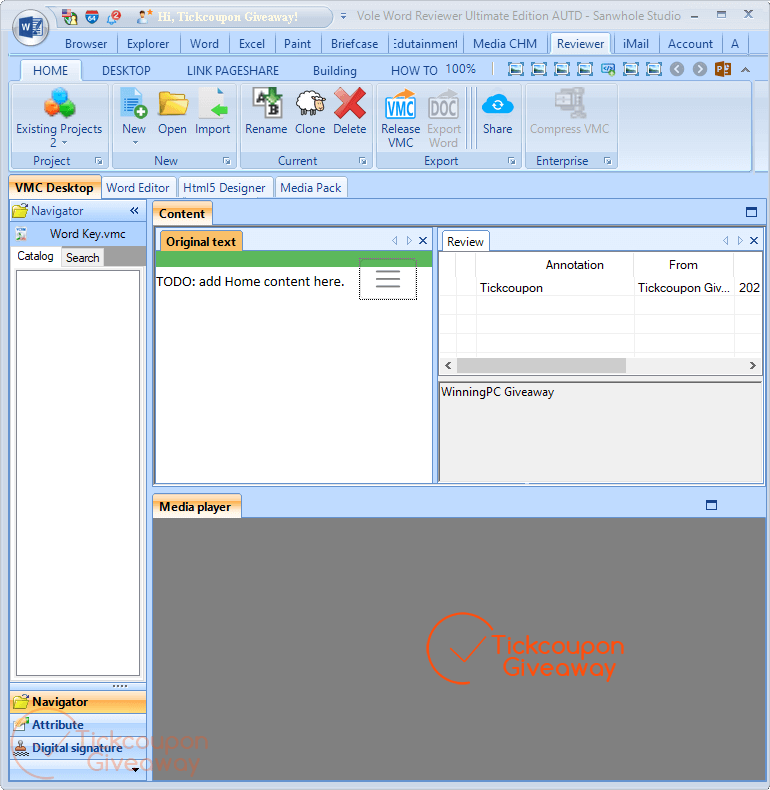Click the Attribute button in bottom pane
The height and width of the screenshot is (790, 770).
coord(78,725)
